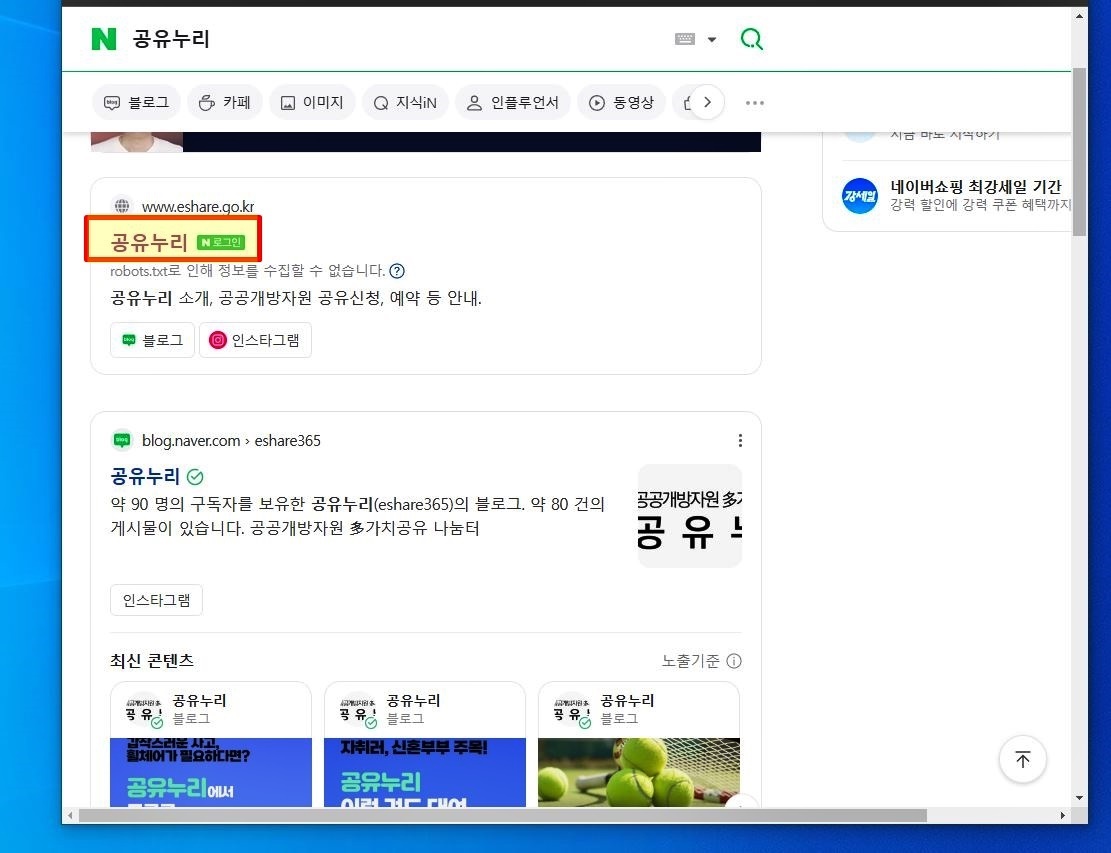Click the Instagram icon in eshare result
This screenshot has width=1111, height=853.
pyautogui.click(x=218, y=340)
